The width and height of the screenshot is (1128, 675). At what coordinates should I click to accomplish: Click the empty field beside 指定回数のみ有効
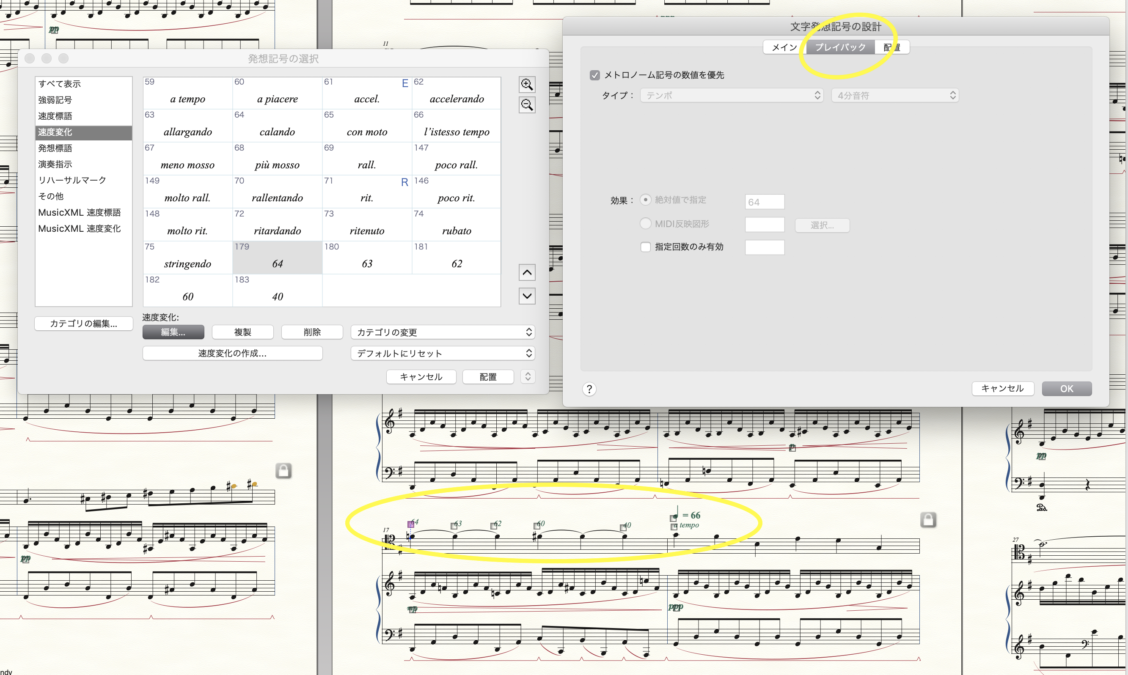tap(765, 248)
